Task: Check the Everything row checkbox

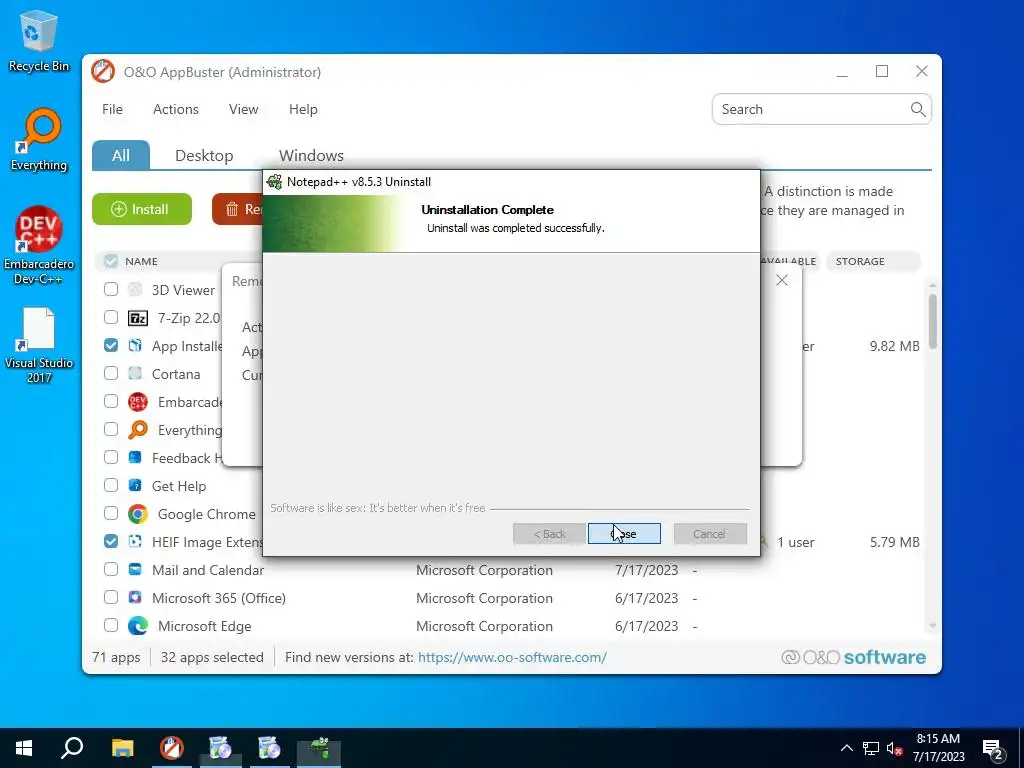Action: (111, 430)
